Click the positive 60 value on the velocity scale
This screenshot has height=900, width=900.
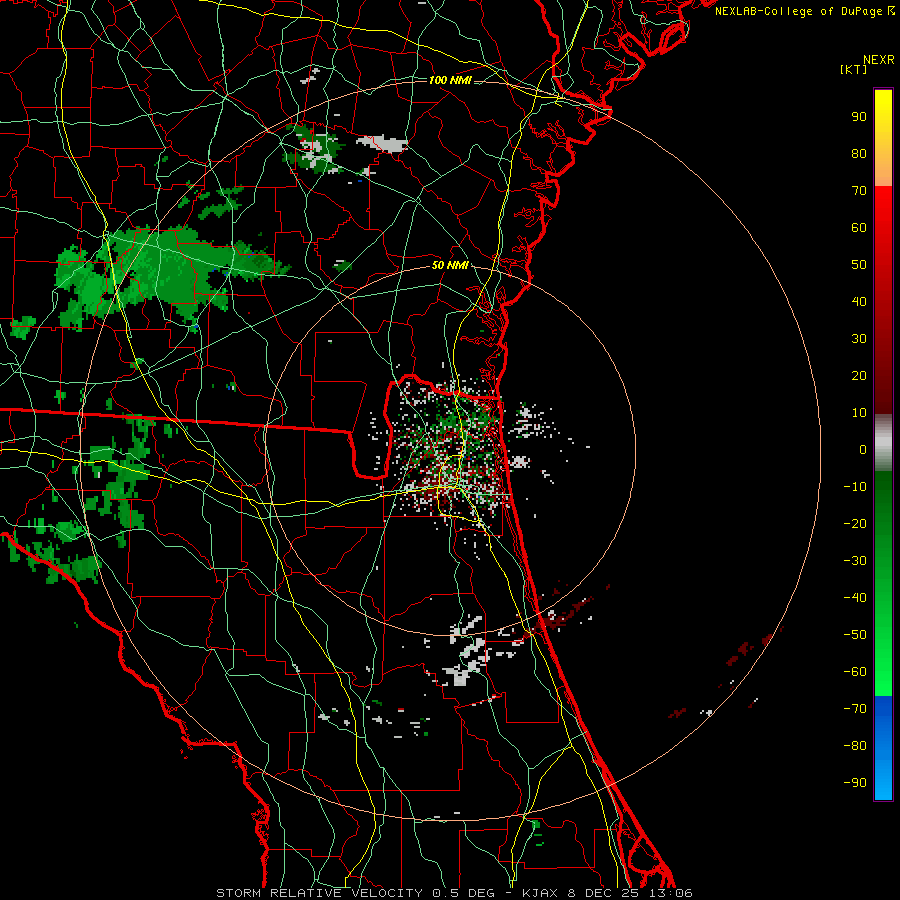[859, 227]
